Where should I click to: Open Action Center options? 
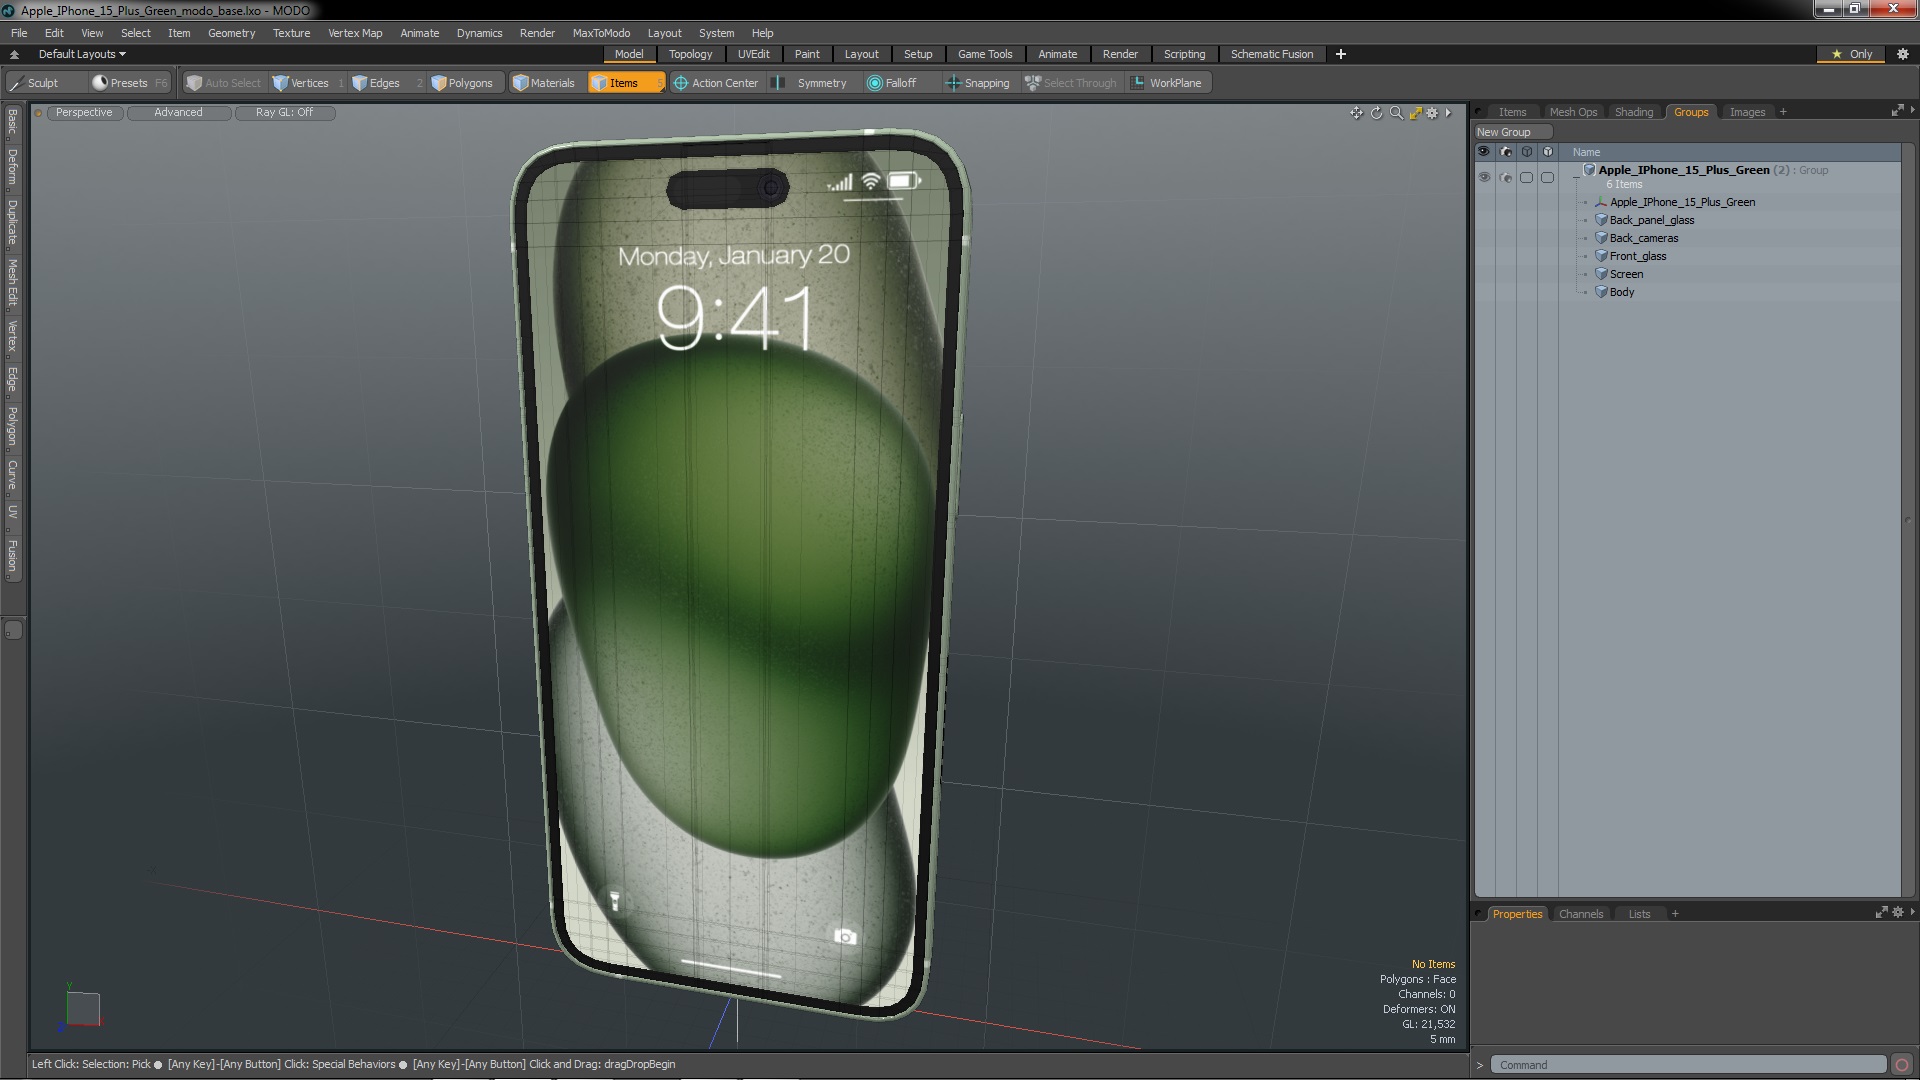[x=716, y=83]
